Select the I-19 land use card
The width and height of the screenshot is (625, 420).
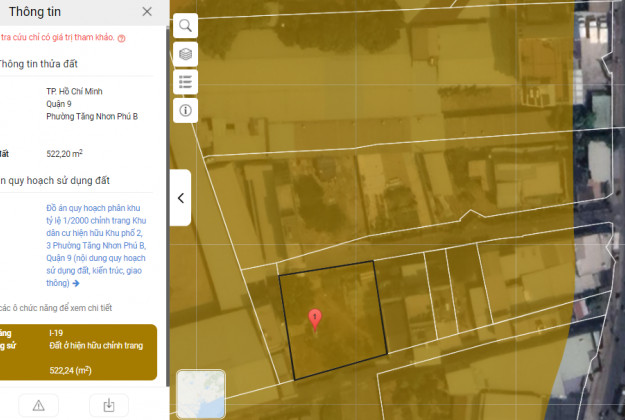pos(78,351)
